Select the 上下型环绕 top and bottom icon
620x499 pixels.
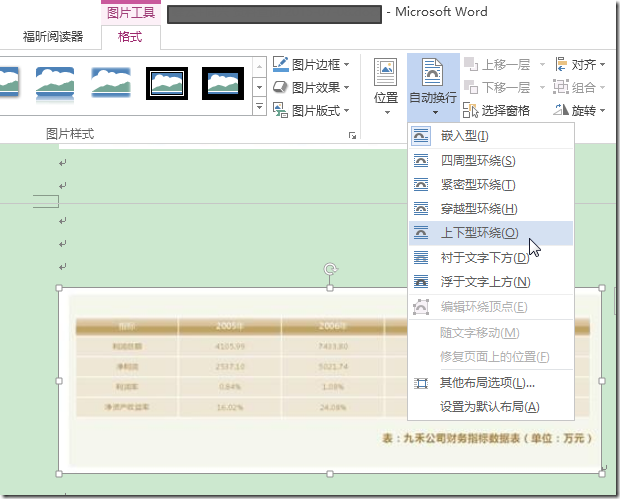point(421,233)
